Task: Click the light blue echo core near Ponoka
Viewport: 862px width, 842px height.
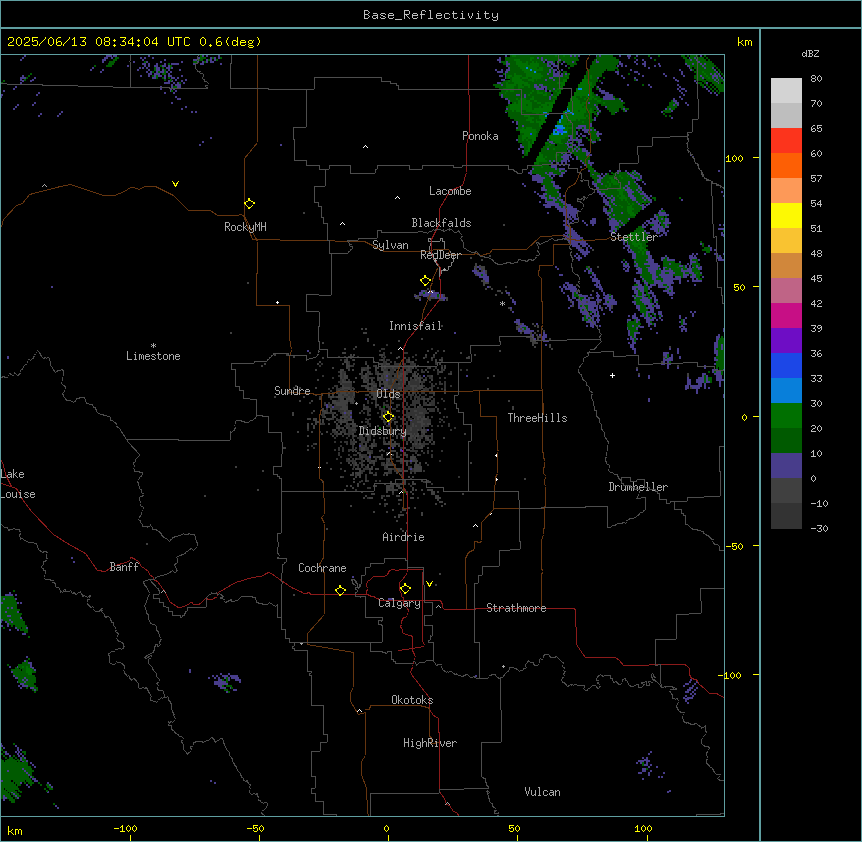Action: [560, 129]
